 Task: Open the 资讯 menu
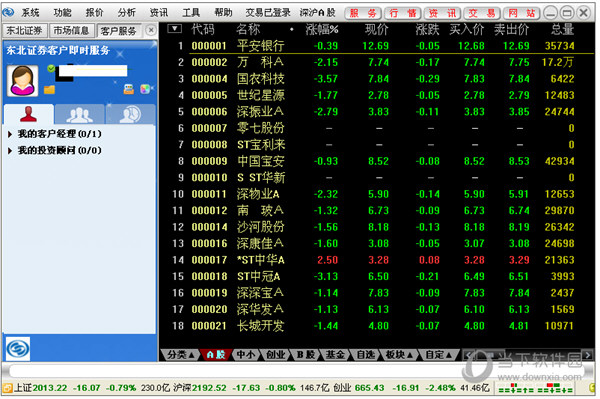click(x=159, y=13)
